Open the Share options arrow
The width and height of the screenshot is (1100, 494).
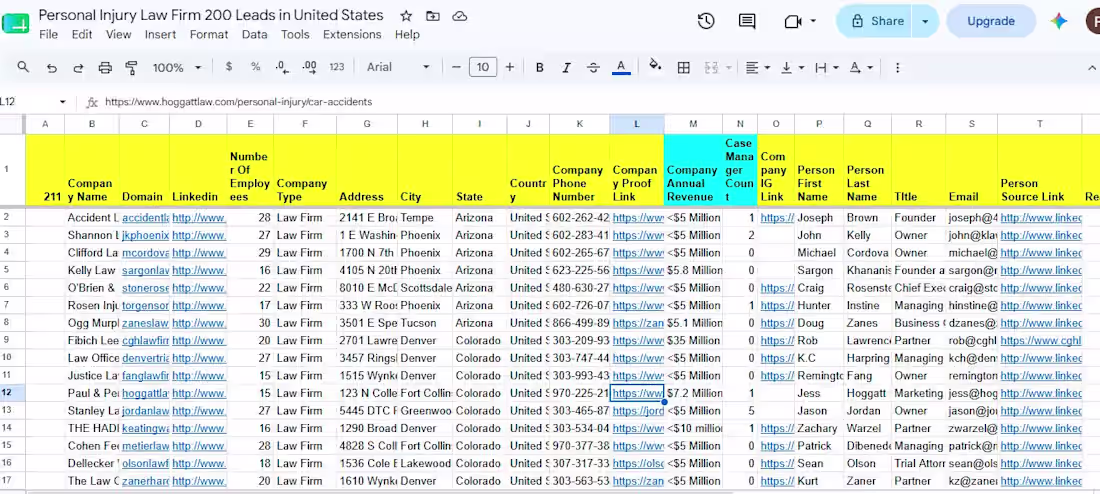(x=925, y=21)
